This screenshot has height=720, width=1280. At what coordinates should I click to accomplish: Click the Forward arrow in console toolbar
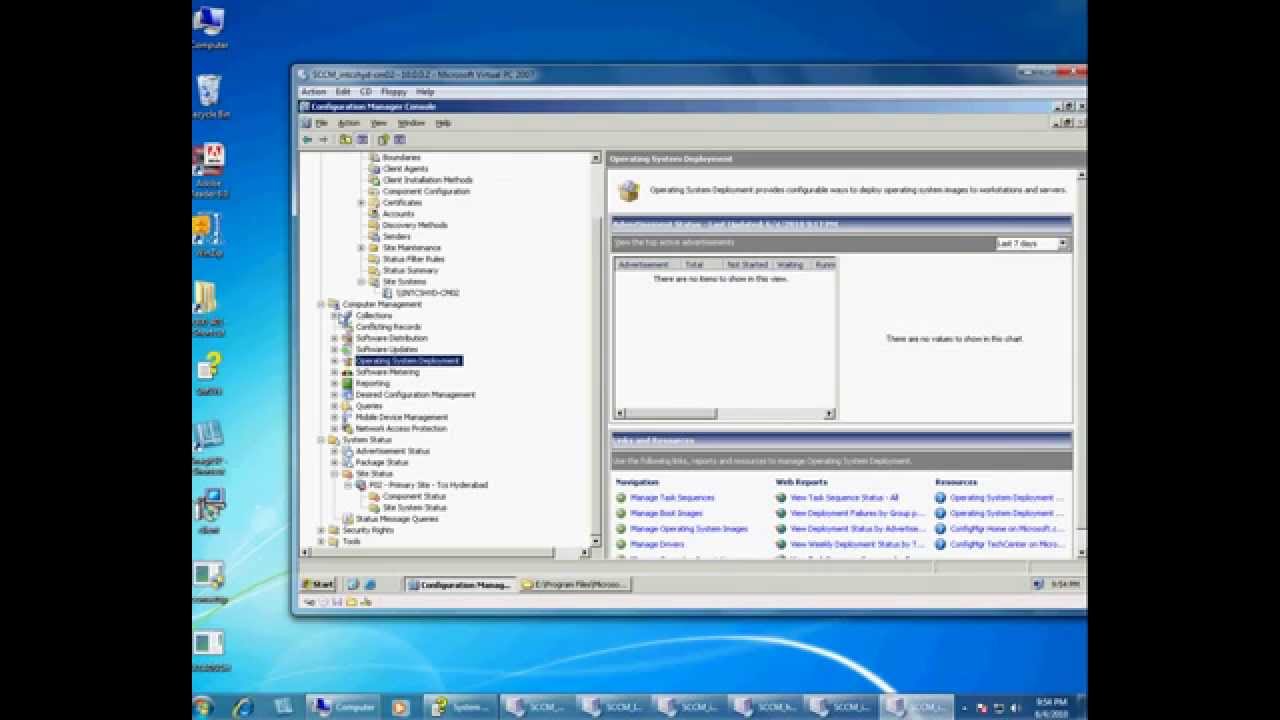[x=322, y=140]
